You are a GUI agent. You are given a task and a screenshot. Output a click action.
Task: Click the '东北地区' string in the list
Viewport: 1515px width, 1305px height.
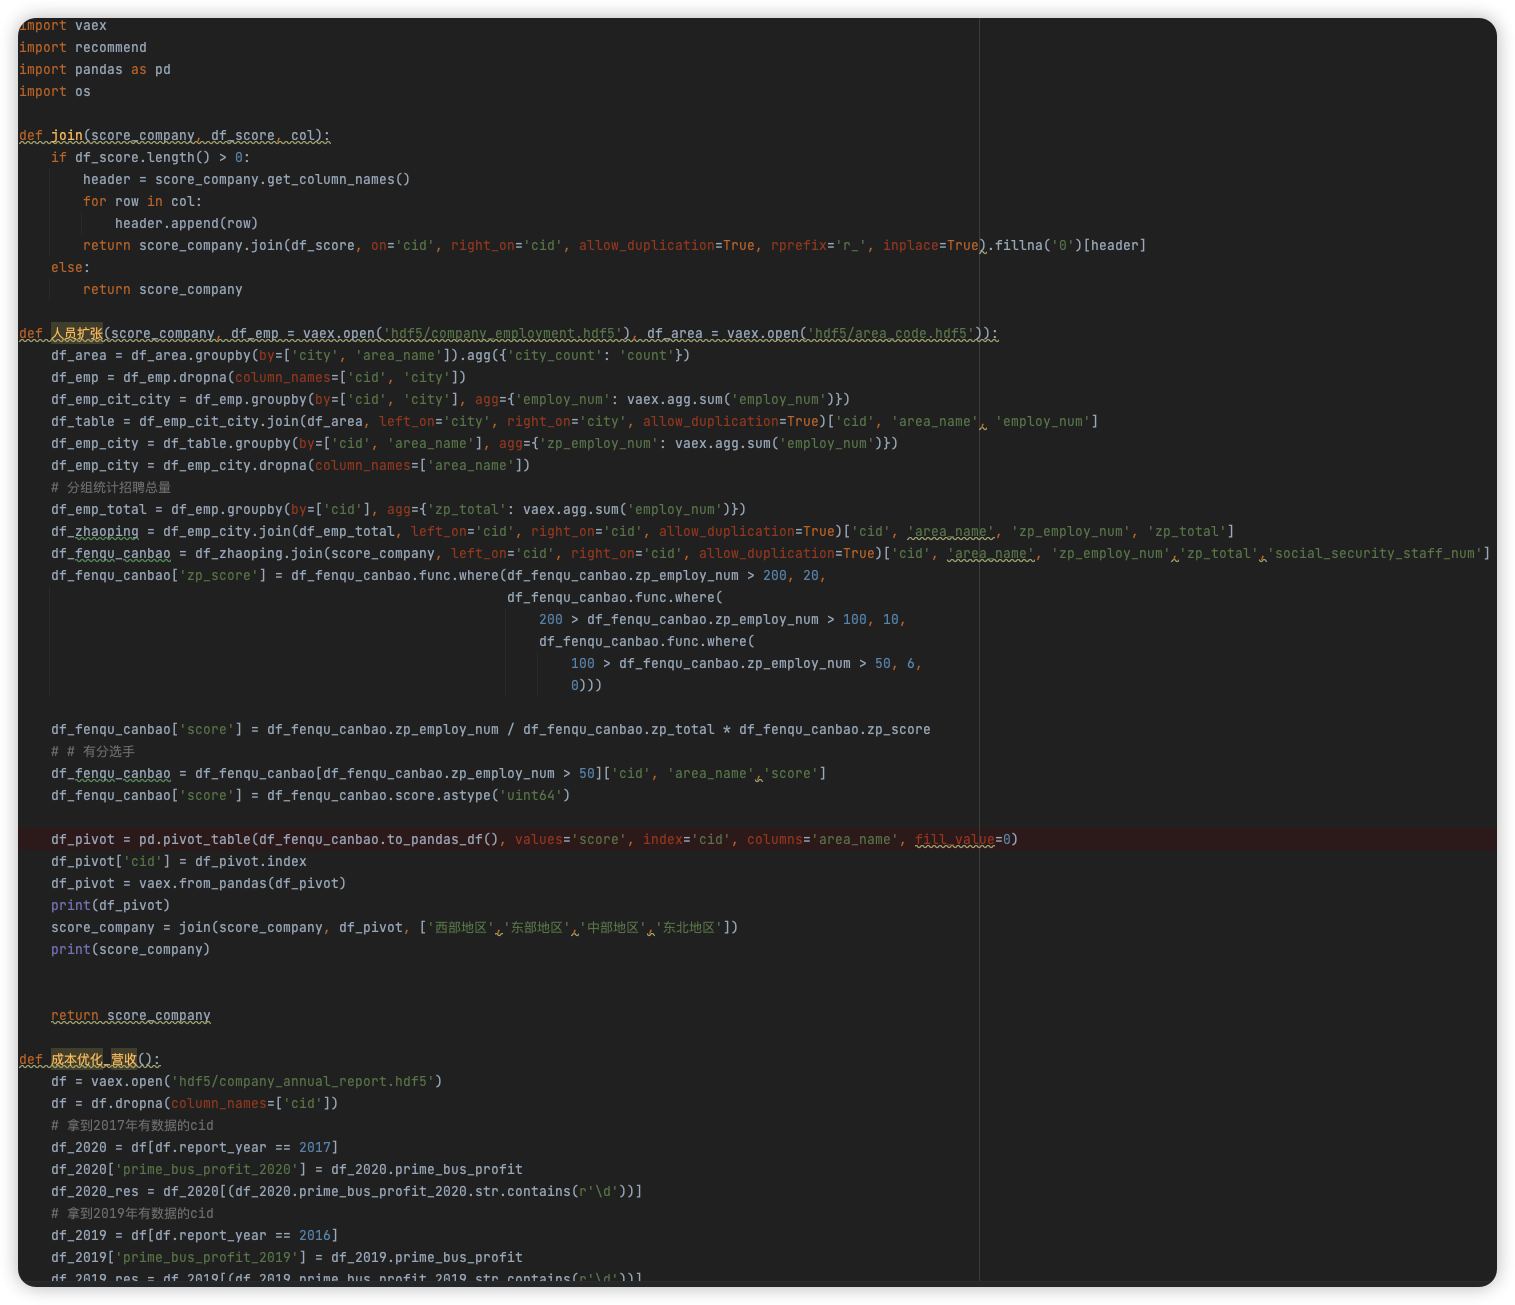(x=691, y=928)
